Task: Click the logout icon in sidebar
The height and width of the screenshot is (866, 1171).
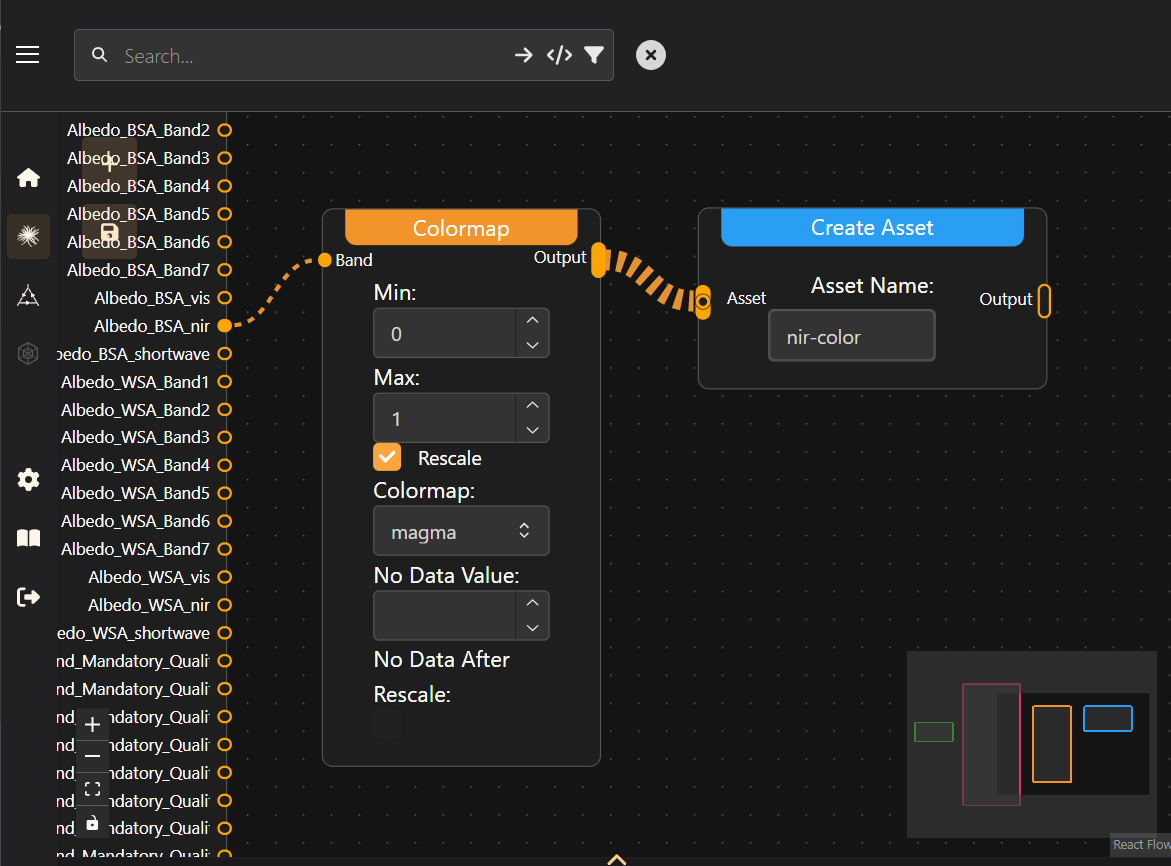Action: [x=28, y=597]
